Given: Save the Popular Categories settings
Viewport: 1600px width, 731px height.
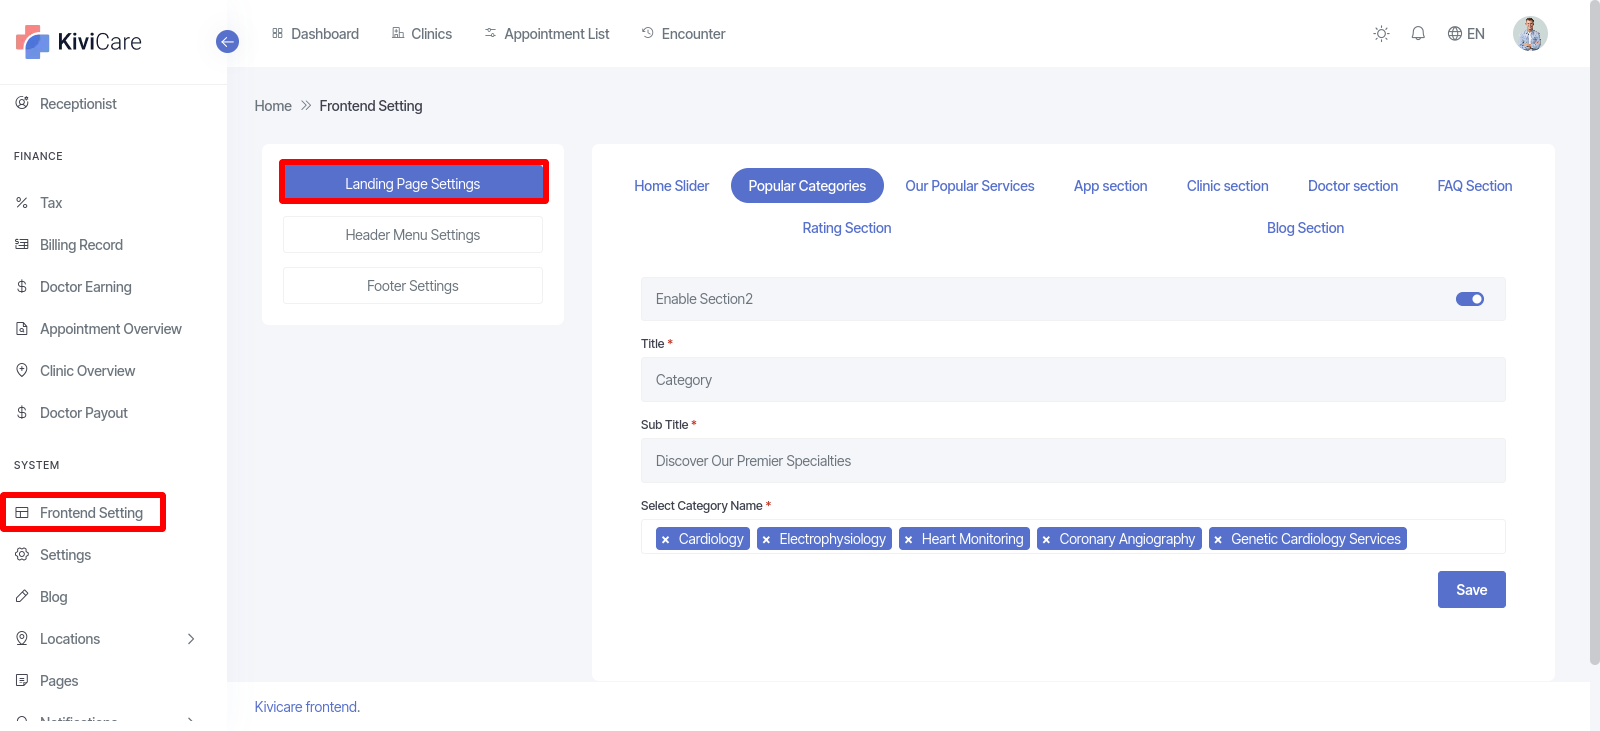Looking at the screenshot, I should point(1472,590).
